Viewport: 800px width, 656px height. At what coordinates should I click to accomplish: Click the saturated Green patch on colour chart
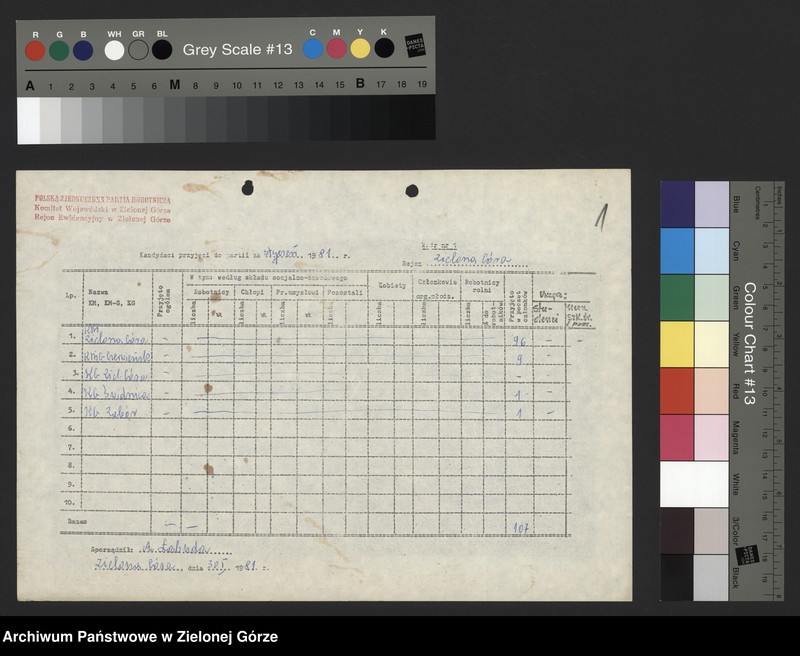(x=677, y=297)
